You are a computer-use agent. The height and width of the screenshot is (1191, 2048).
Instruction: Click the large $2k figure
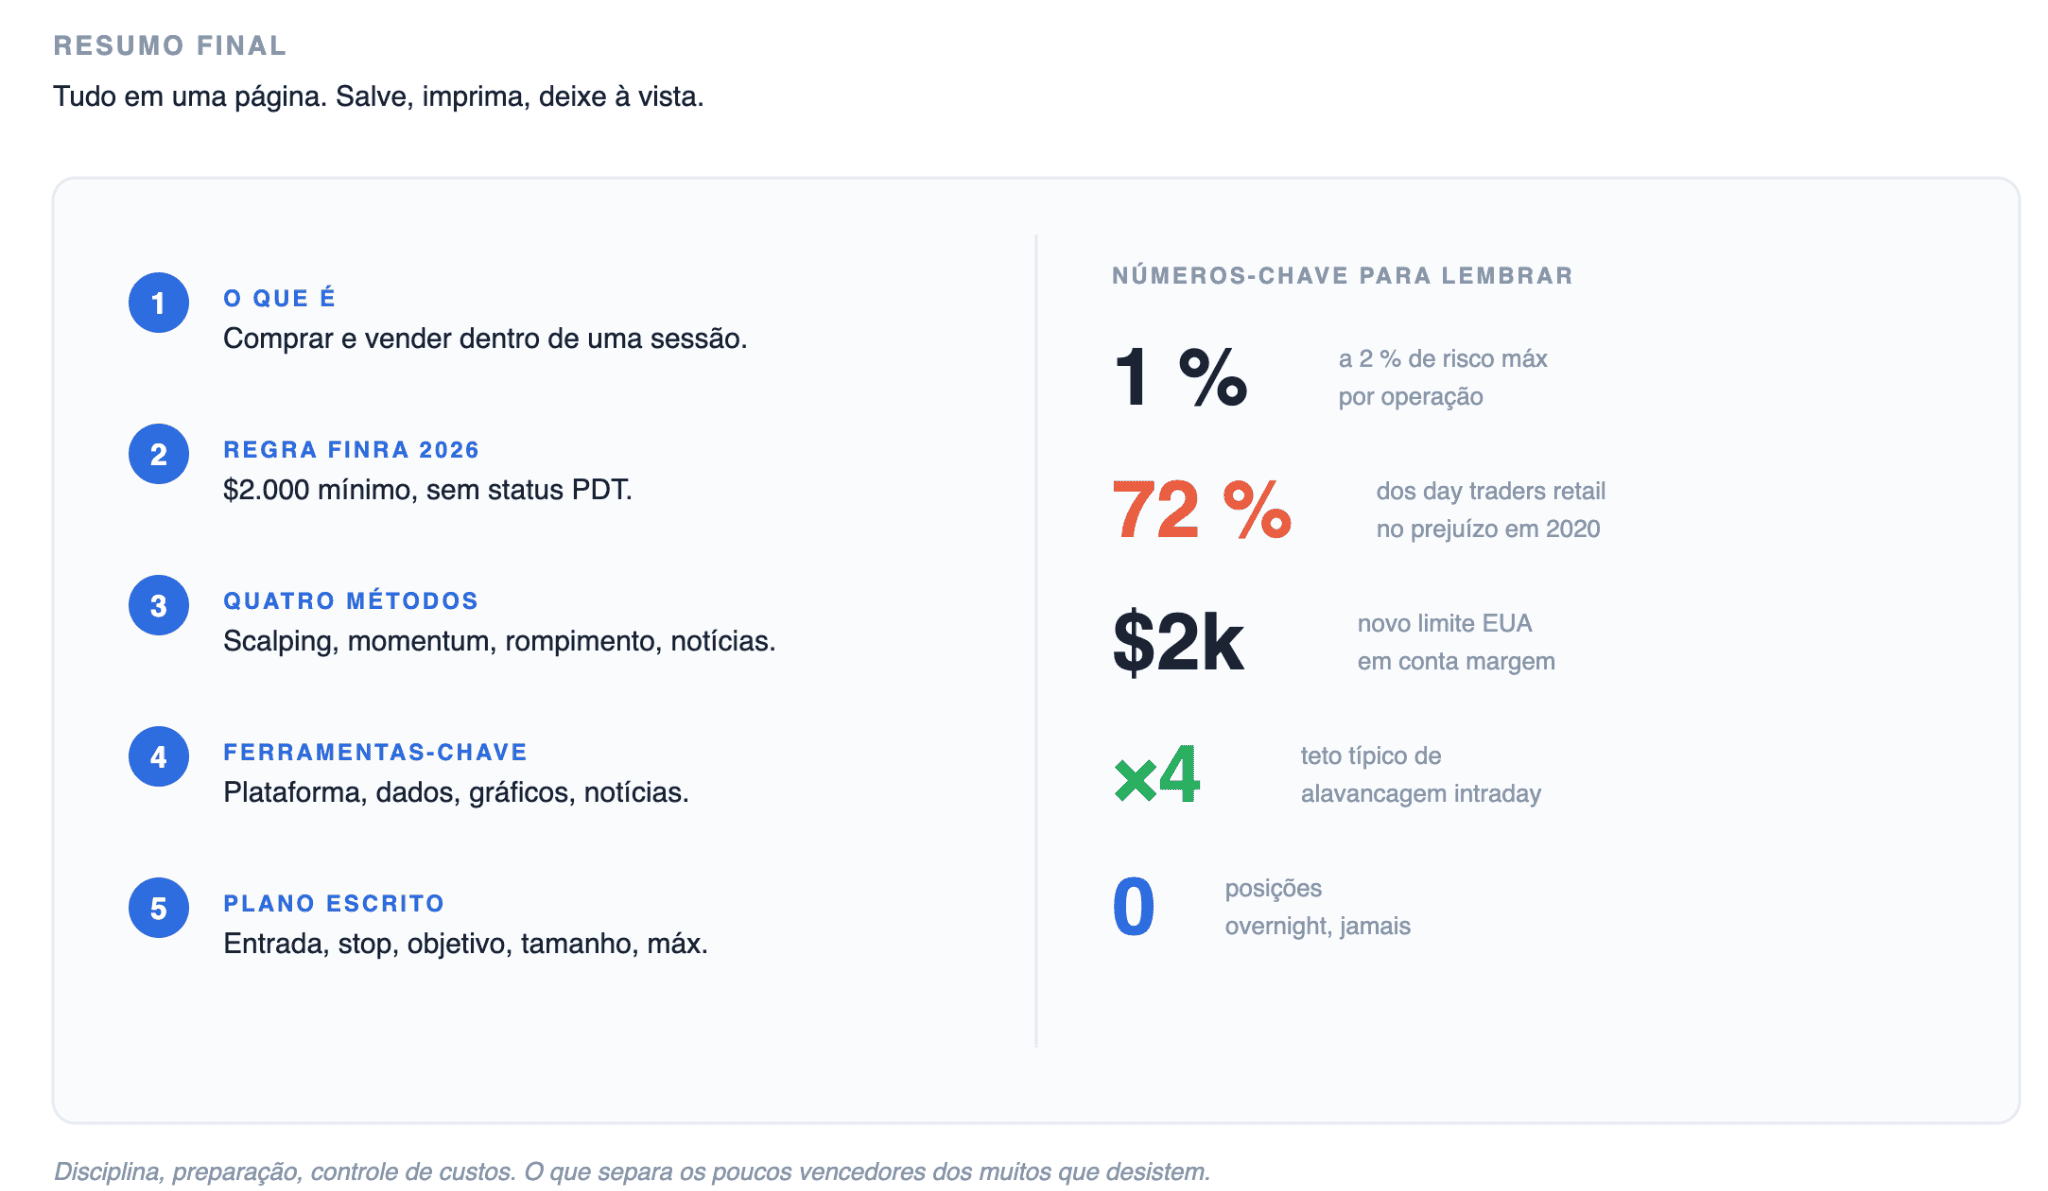pos(1178,642)
